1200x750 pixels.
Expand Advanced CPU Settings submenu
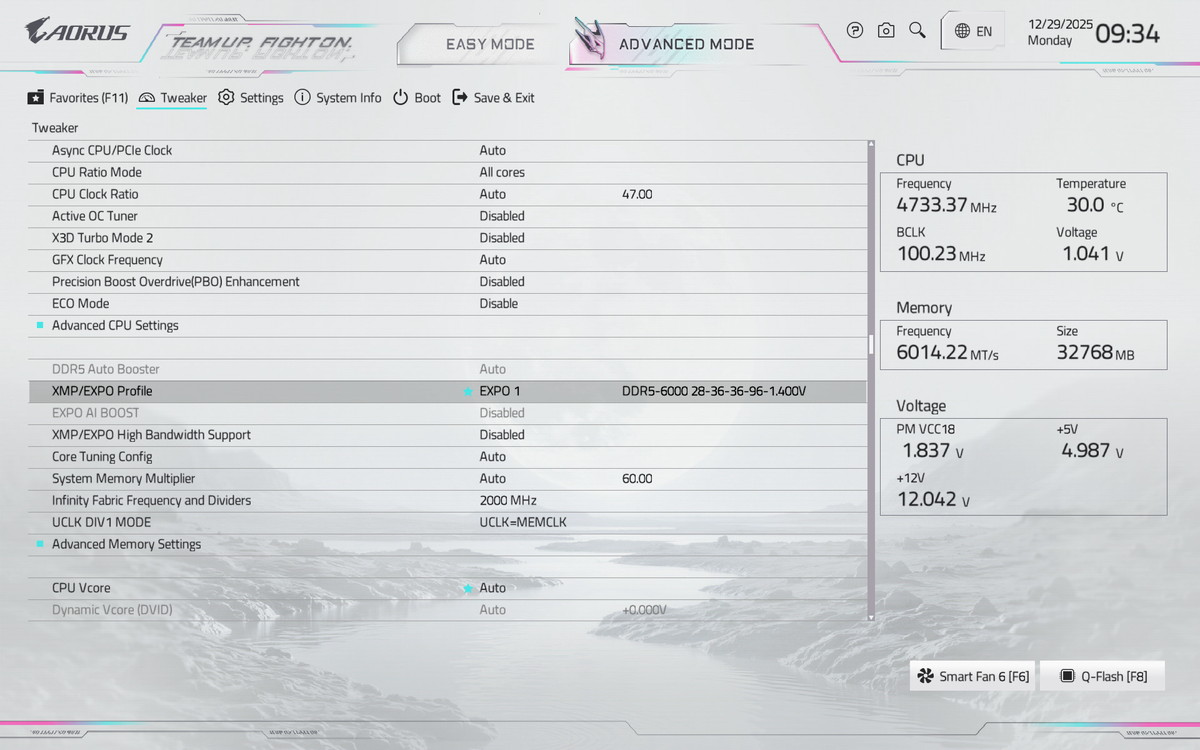coord(115,326)
